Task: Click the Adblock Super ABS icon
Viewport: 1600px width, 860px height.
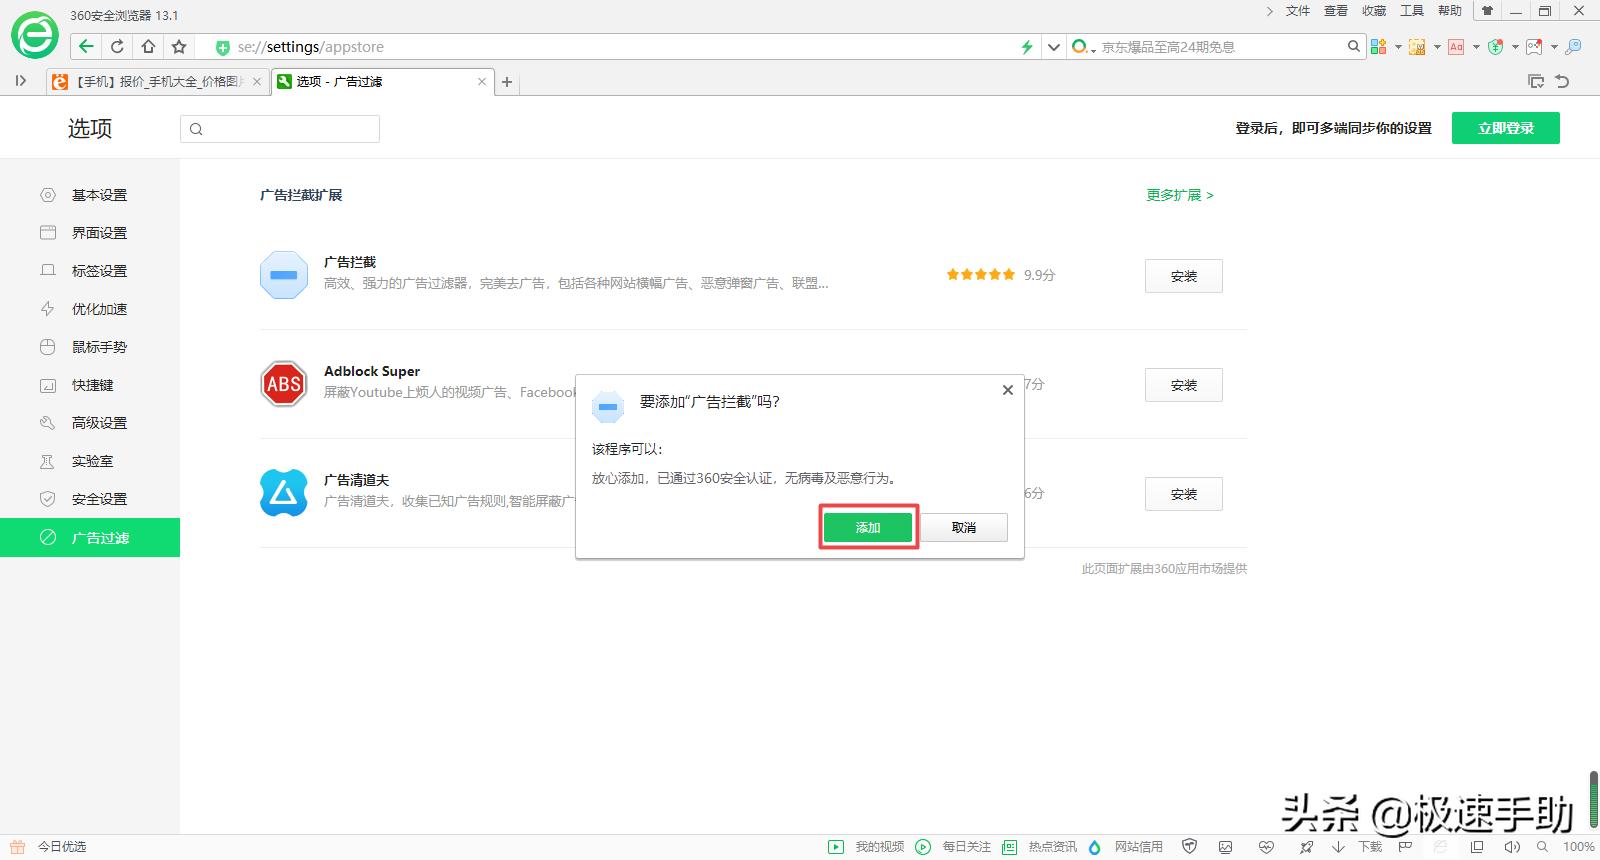Action: tap(284, 384)
